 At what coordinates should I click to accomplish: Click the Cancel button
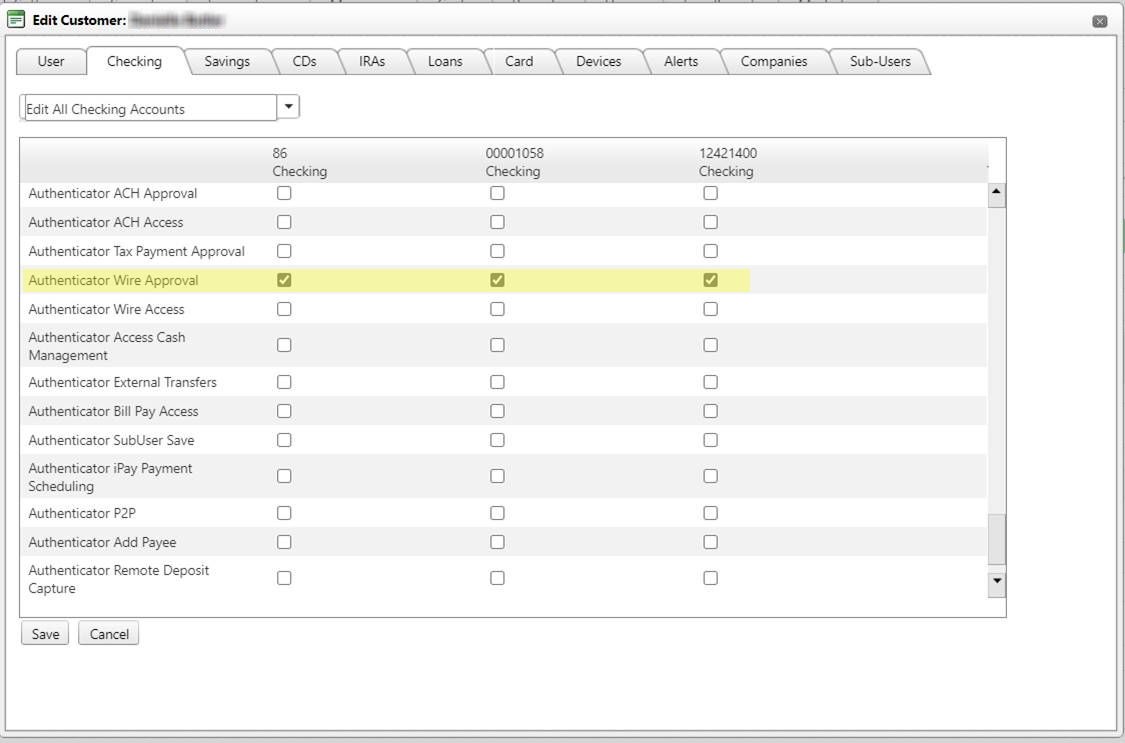click(x=109, y=634)
